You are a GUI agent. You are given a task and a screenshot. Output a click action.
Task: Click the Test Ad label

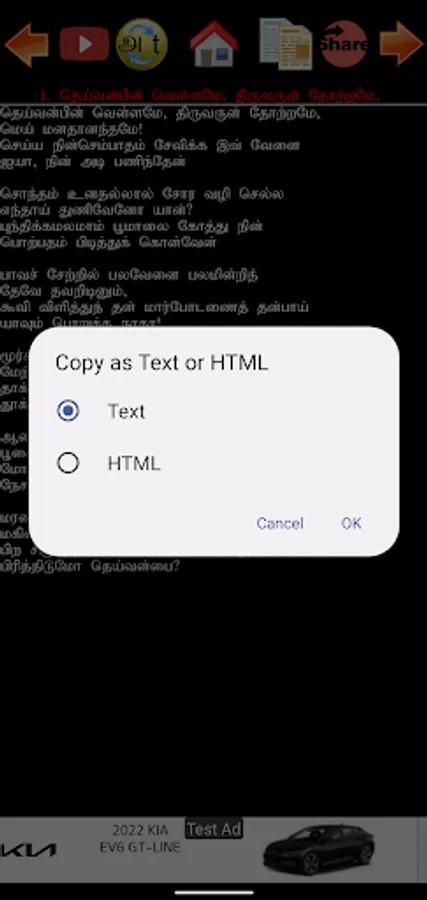[x=214, y=829]
